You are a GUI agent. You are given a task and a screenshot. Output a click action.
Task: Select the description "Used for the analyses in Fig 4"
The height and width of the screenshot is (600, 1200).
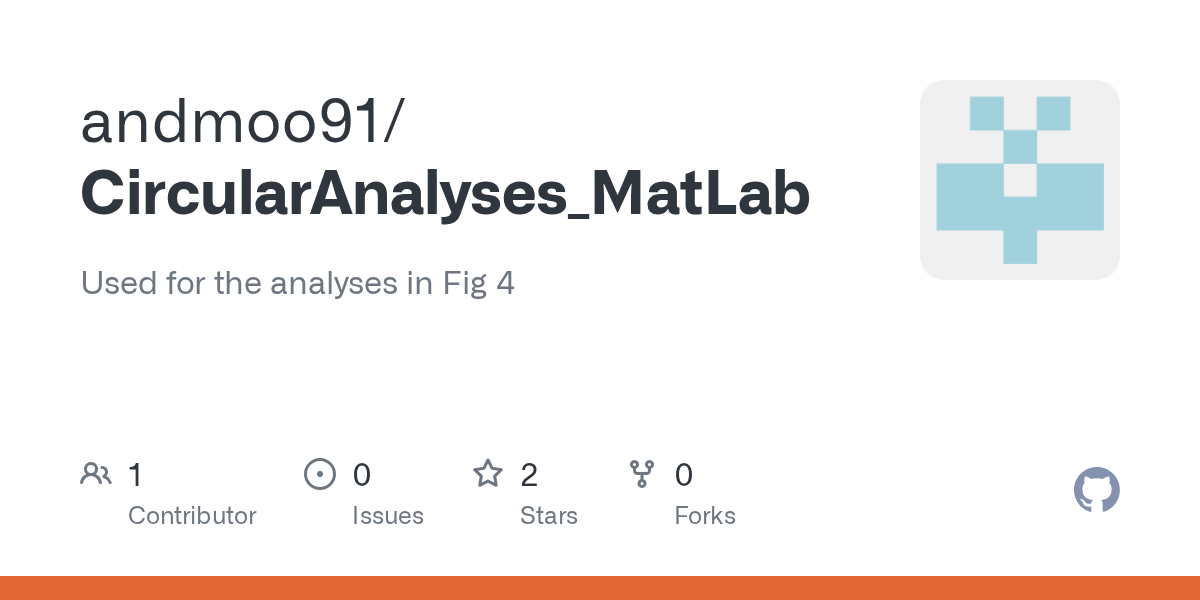point(298,284)
